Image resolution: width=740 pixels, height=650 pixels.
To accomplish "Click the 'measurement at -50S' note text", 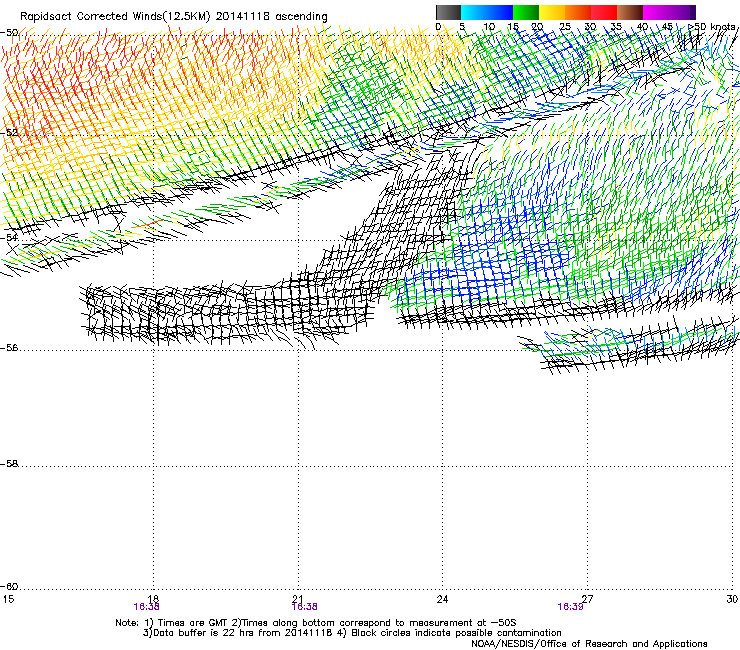I will coord(462,623).
